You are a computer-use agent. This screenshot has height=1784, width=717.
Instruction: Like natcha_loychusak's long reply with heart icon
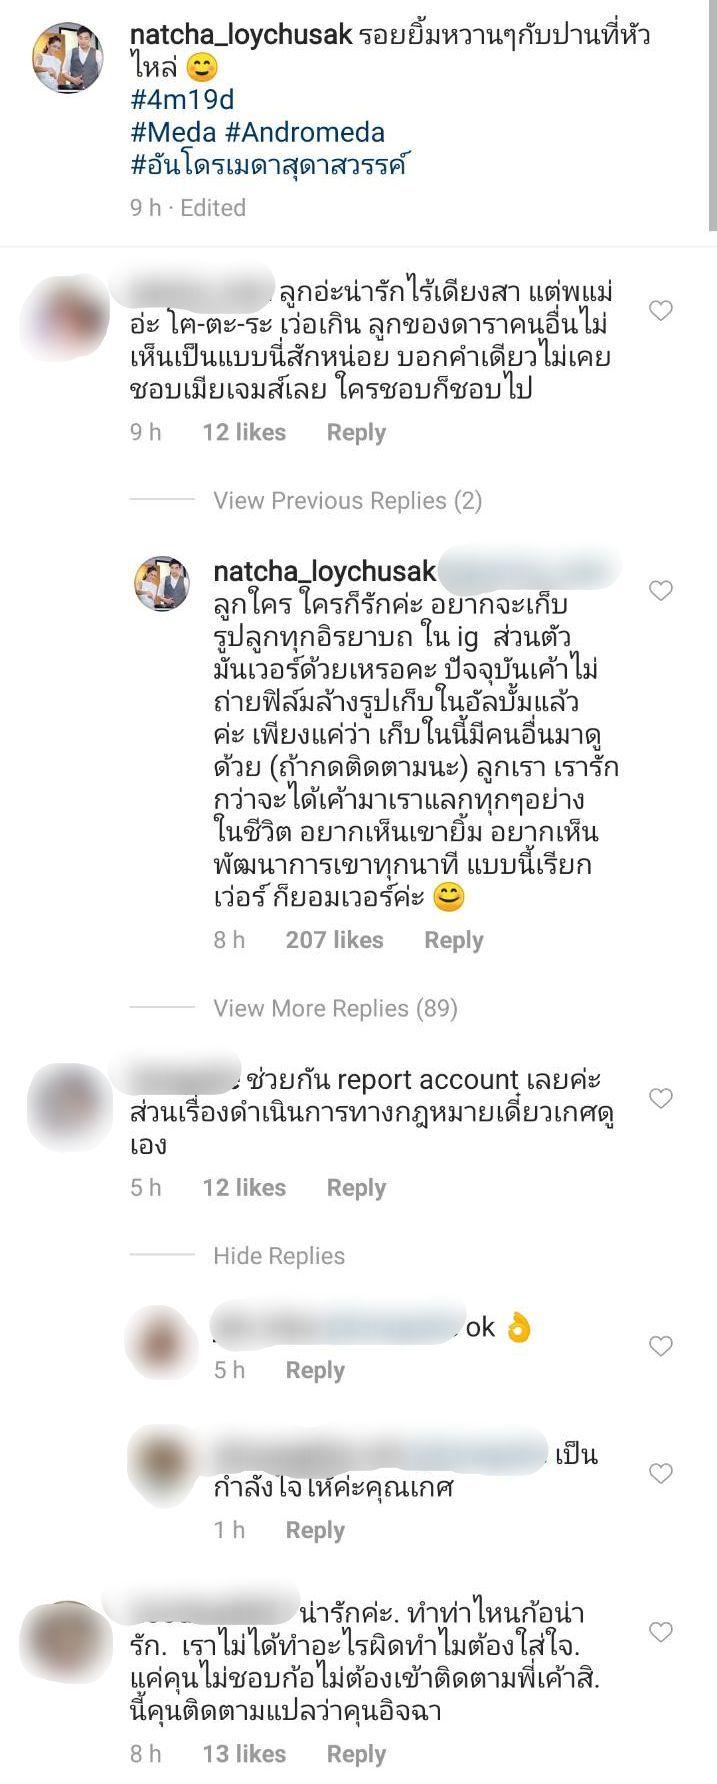(x=660, y=590)
